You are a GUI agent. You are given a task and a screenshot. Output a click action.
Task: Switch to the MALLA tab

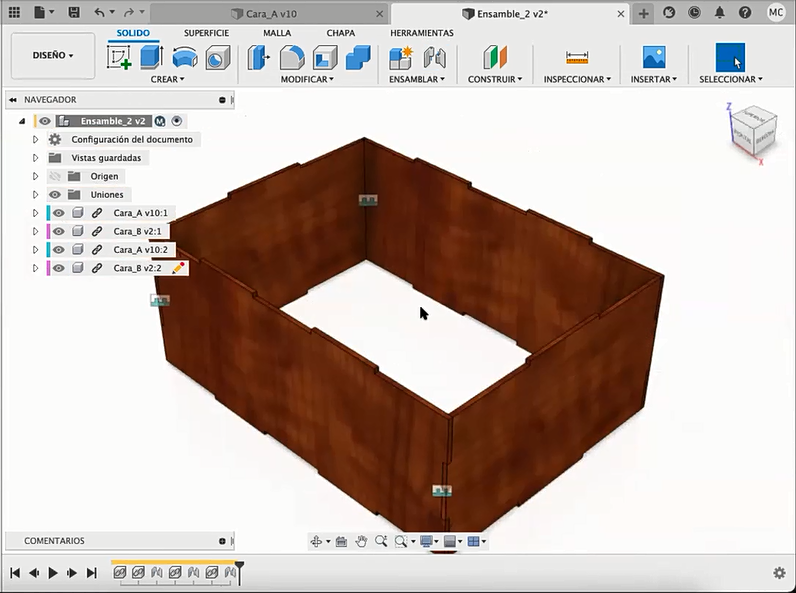pyautogui.click(x=277, y=33)
